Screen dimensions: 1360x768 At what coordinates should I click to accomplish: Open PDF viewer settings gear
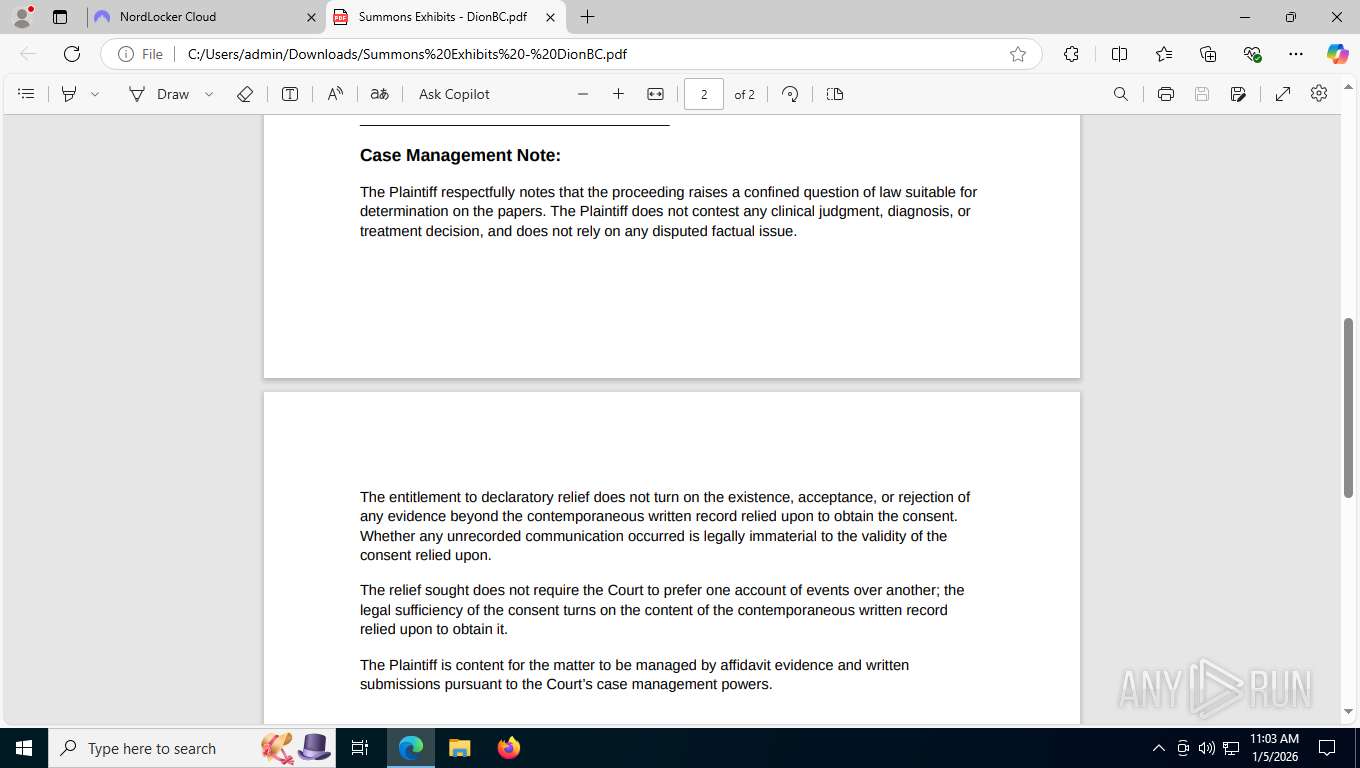coord(1319,94)
